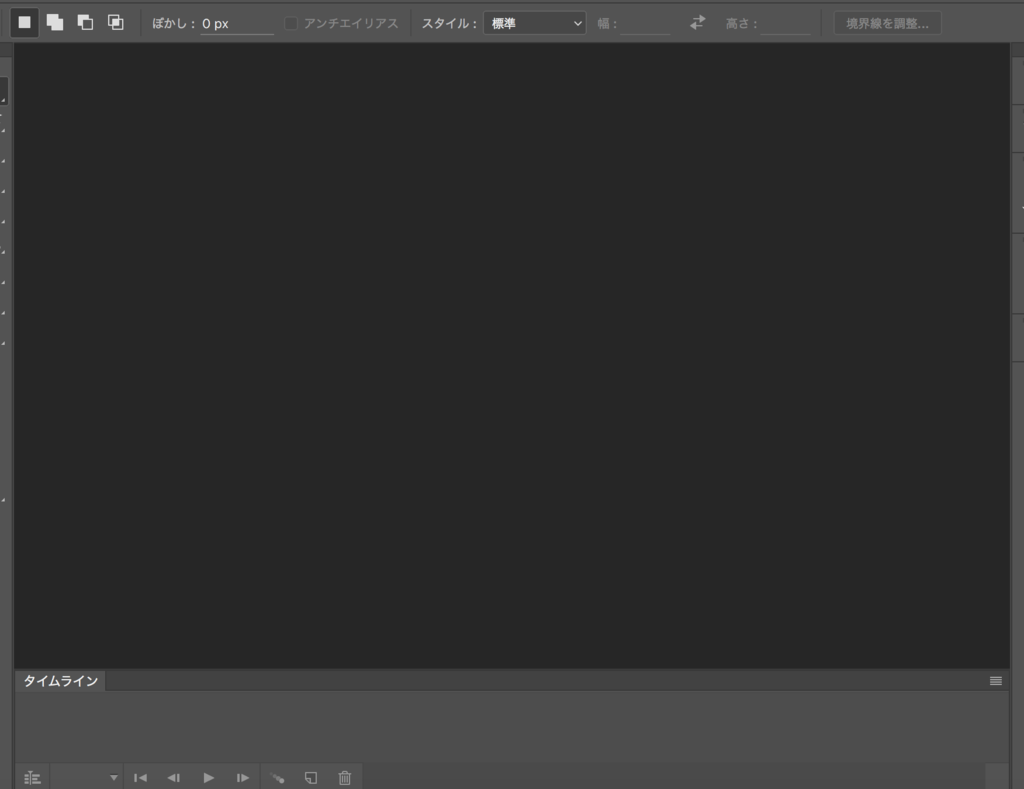Jump to the first frame
Viewport: 1024px width, 789px height.
pos(140,777)
